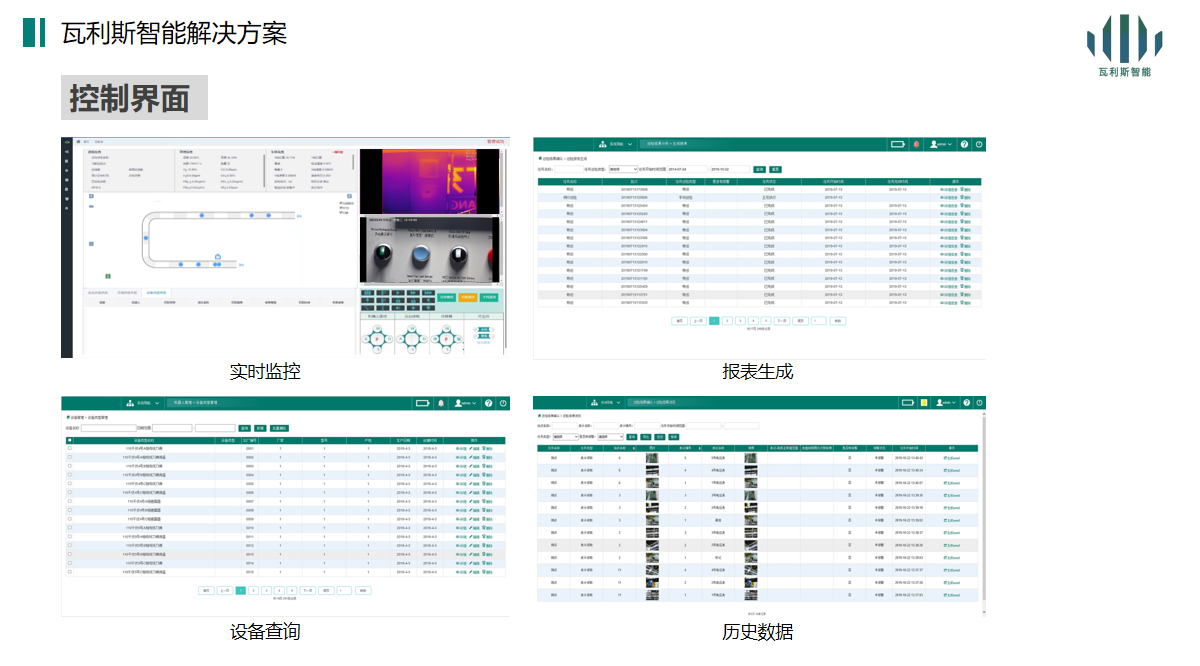Screen dimensions: 1200x666
Task: Click the orange mode button in monitoring panel
Action: [x=468, y=297]
